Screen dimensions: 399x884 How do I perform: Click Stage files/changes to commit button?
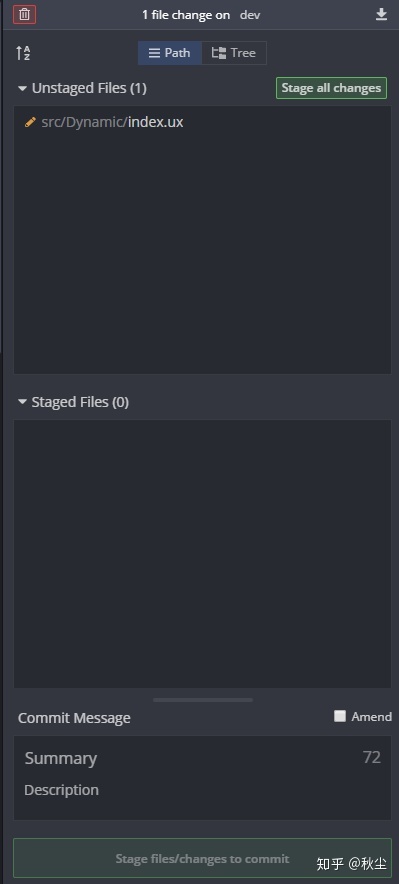point(202,859)
